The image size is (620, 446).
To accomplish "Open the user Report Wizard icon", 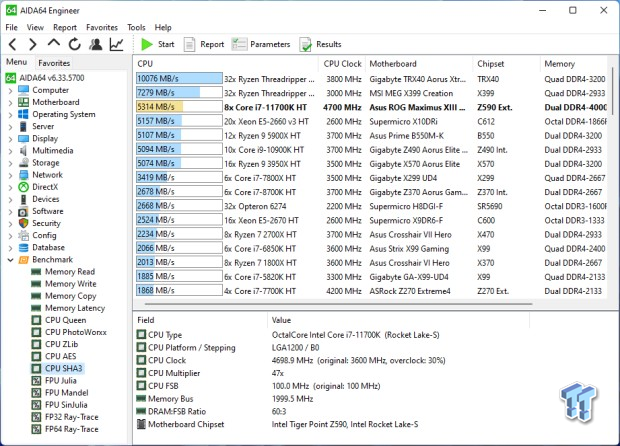I will 95,44.
